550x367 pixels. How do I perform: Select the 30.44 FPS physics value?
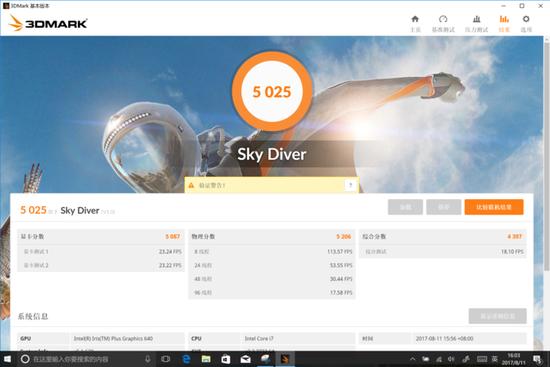point(341,279)
